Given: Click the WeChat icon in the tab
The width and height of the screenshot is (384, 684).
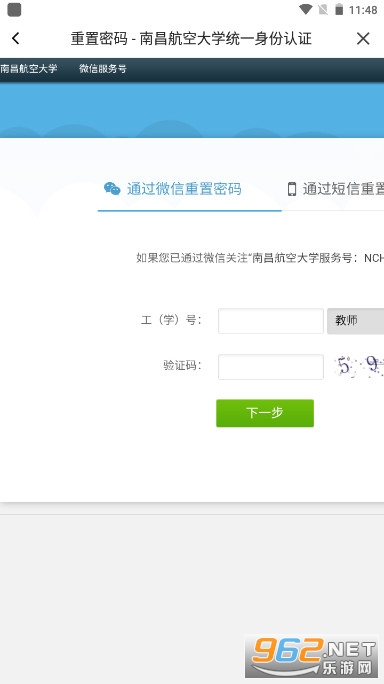Looking at the screenshot, I should [x=112, y=189].
